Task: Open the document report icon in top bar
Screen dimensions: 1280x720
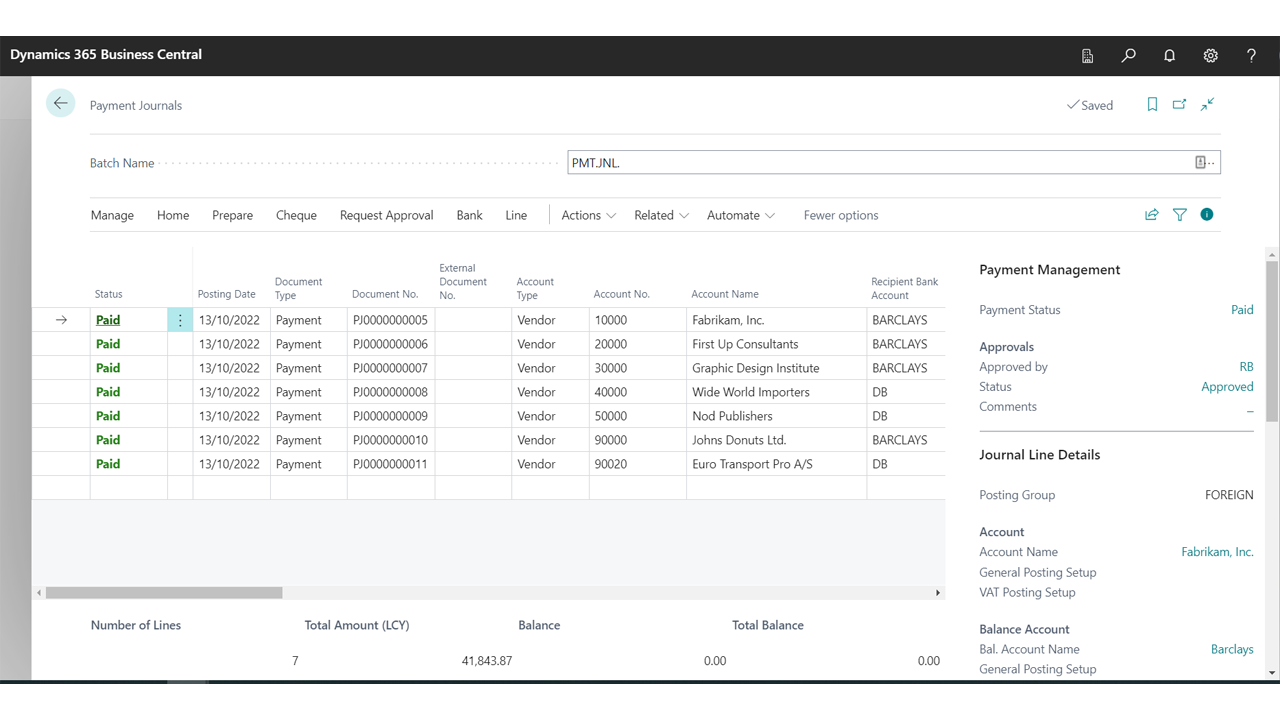Action: [x=1088, y=56]
